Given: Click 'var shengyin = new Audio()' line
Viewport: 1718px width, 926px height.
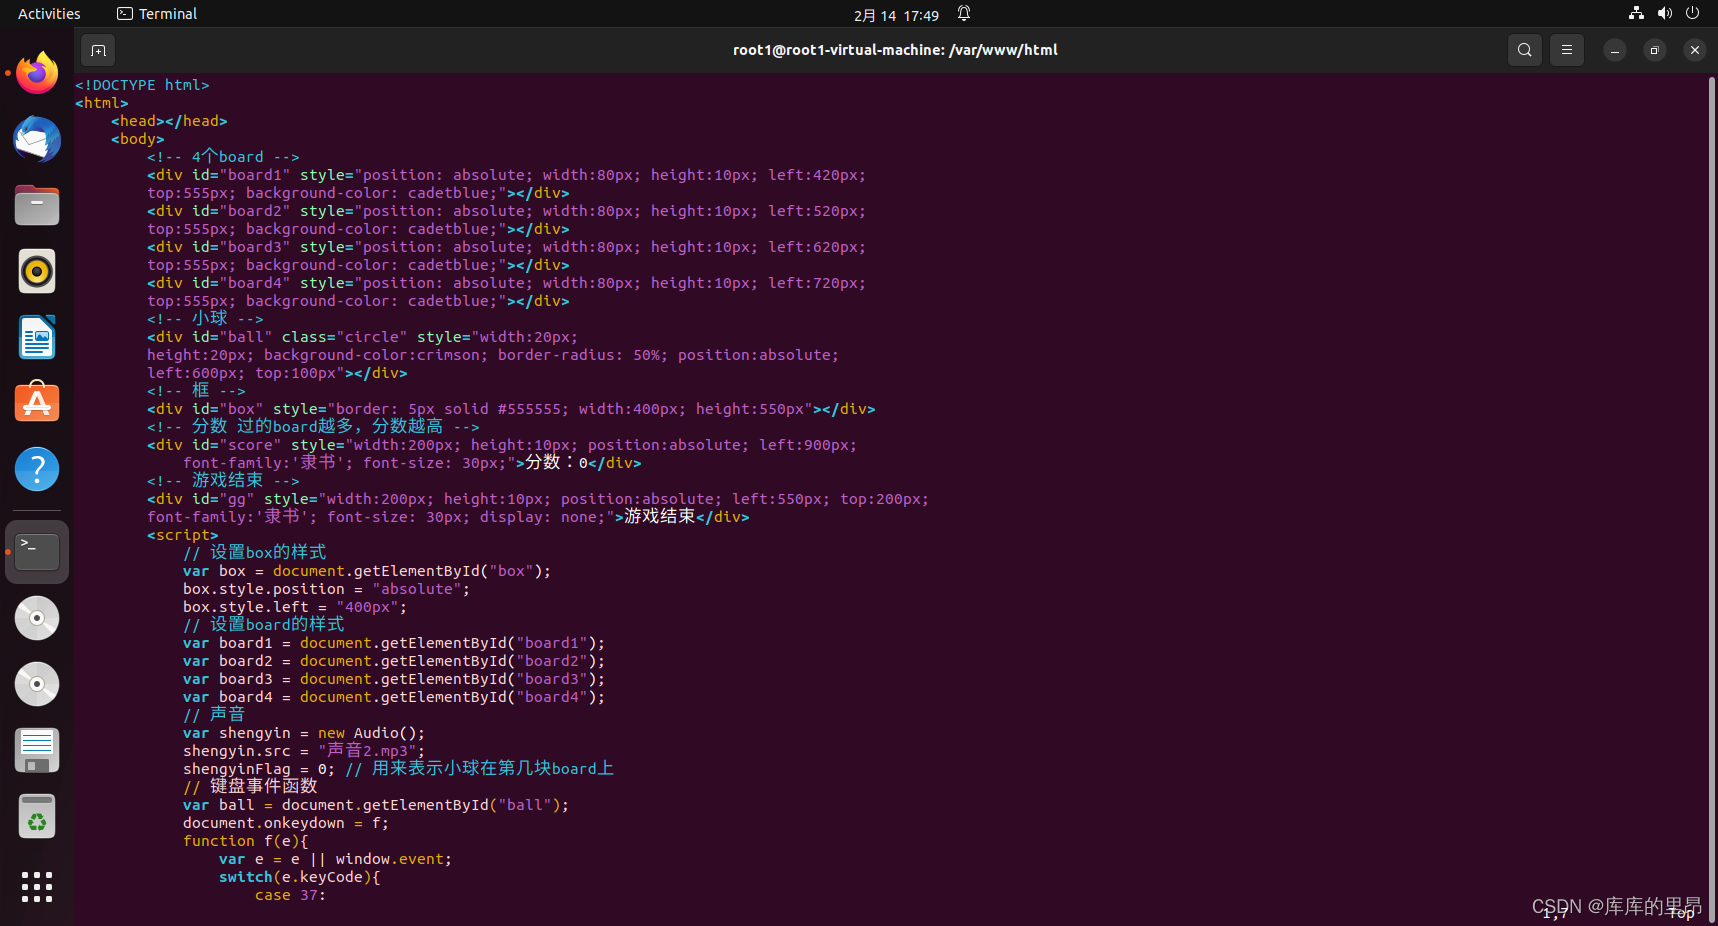Looking at the screenshot, I should click(x=304, y=733).
